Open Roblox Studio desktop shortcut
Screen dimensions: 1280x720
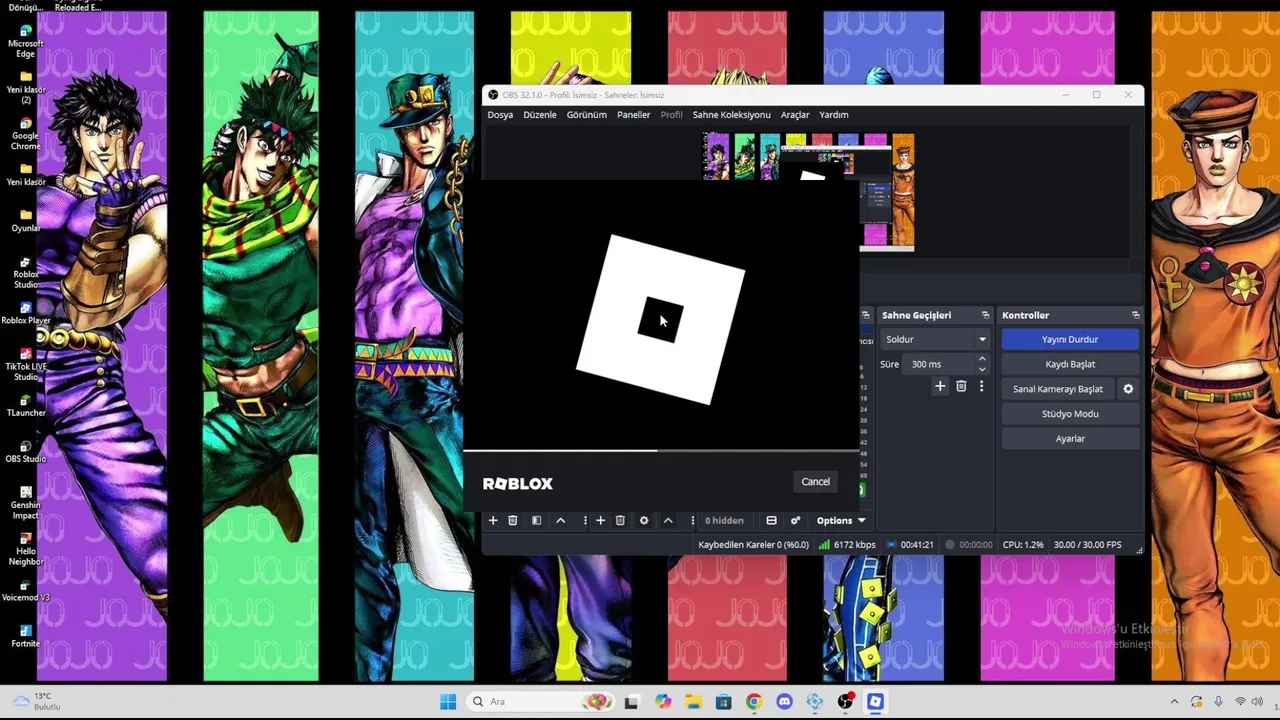(25, 271)
